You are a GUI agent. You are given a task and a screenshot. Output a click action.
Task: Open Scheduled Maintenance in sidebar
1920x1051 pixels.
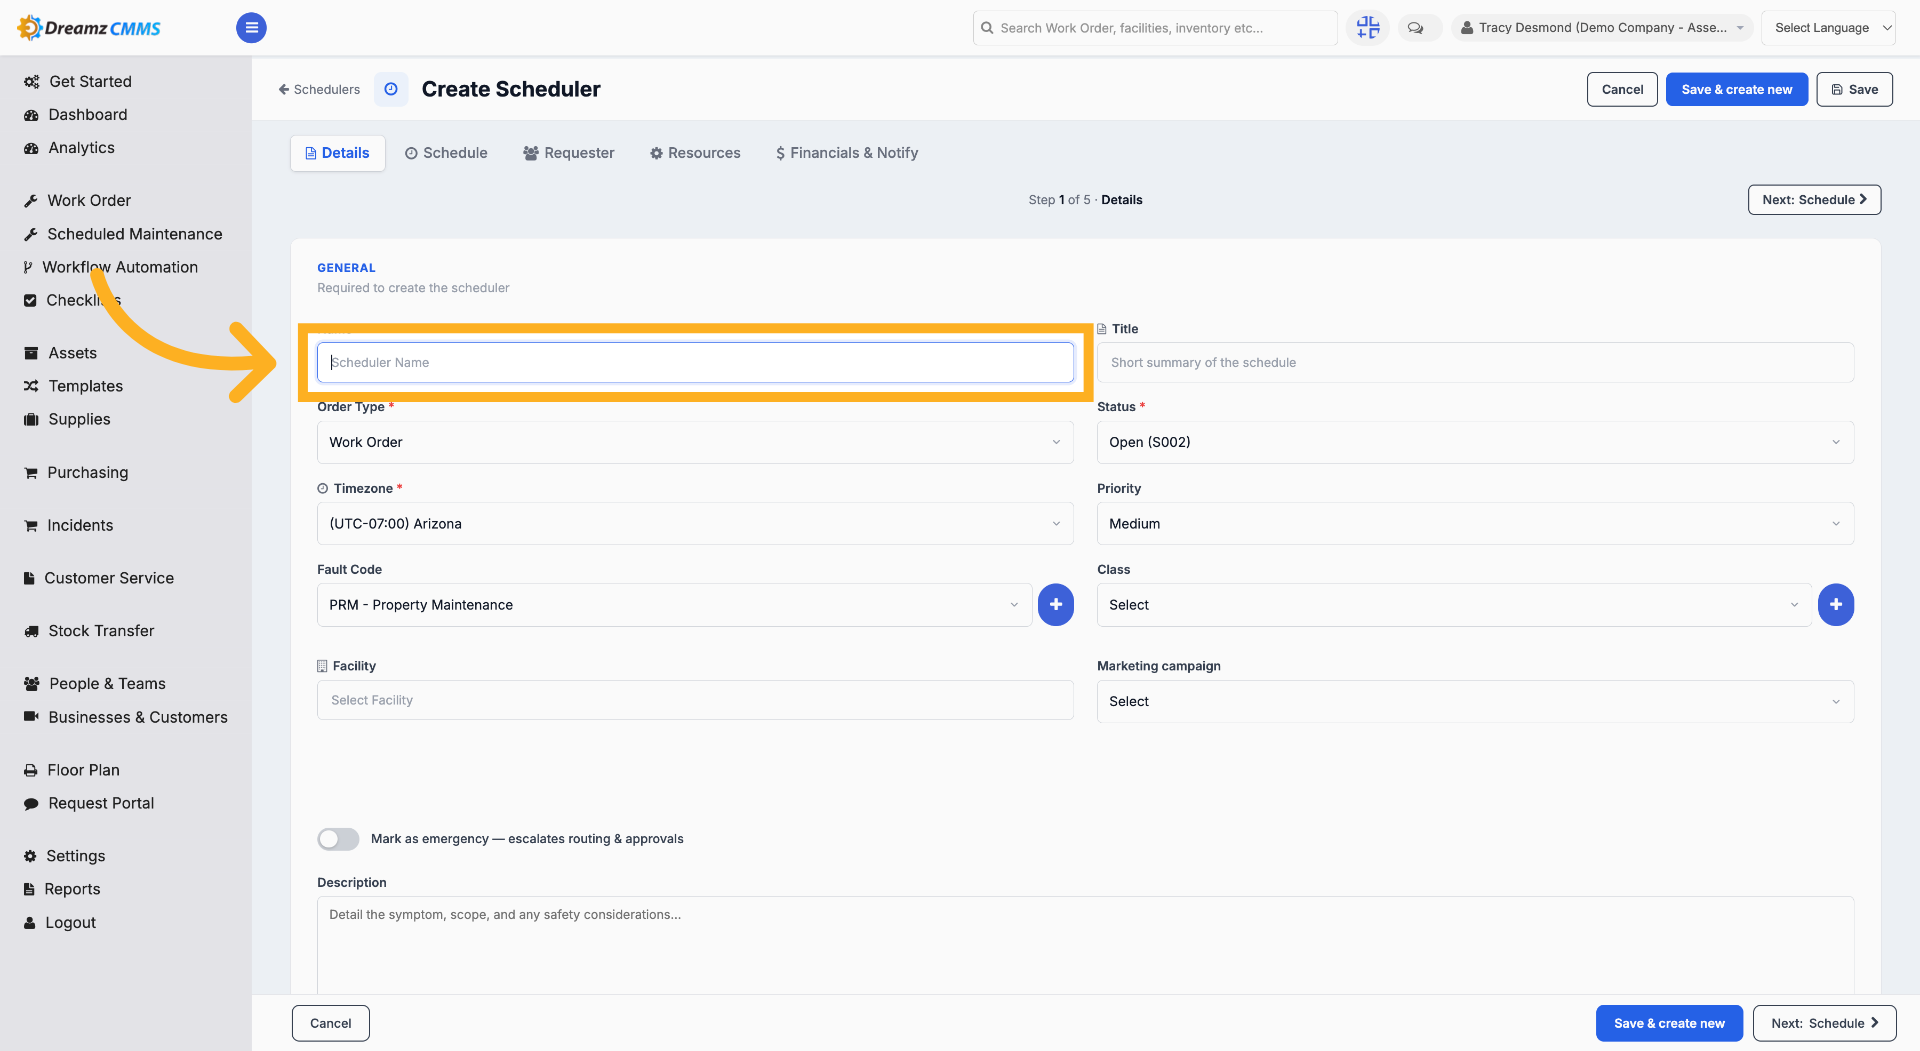tap(124, 233)
